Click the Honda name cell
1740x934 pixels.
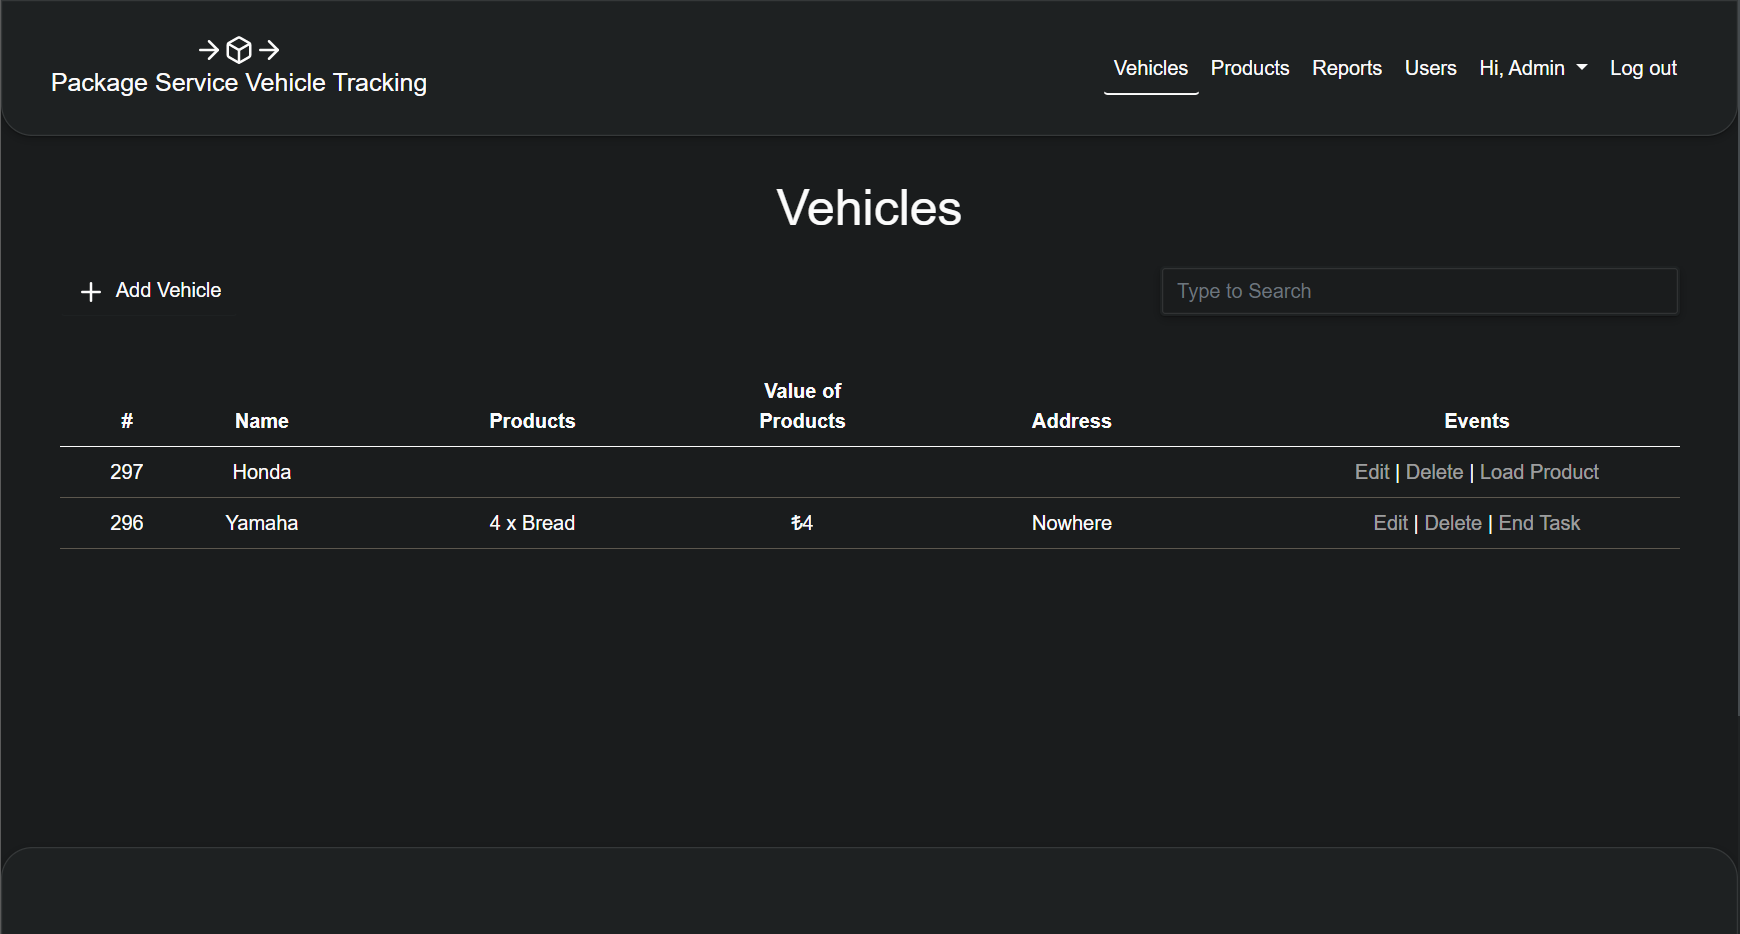[262, 472]
